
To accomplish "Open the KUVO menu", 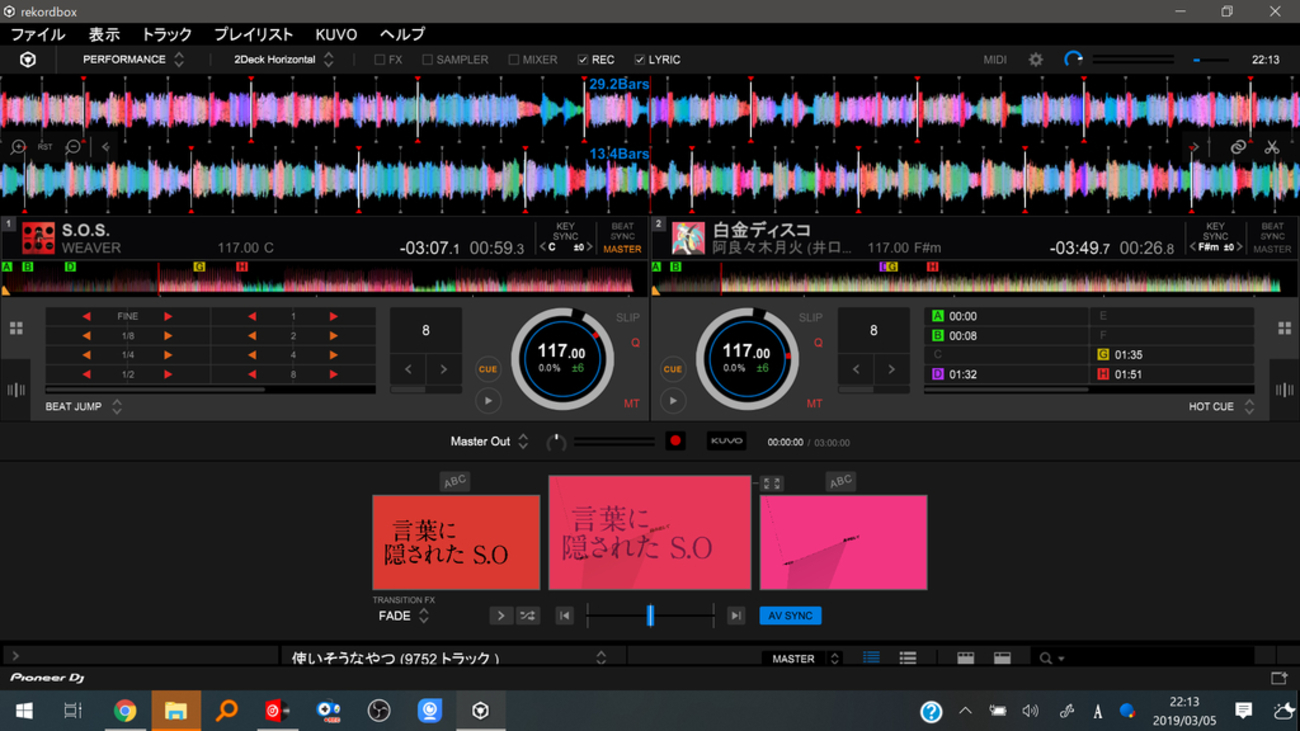I will click(x=336, y=34).
